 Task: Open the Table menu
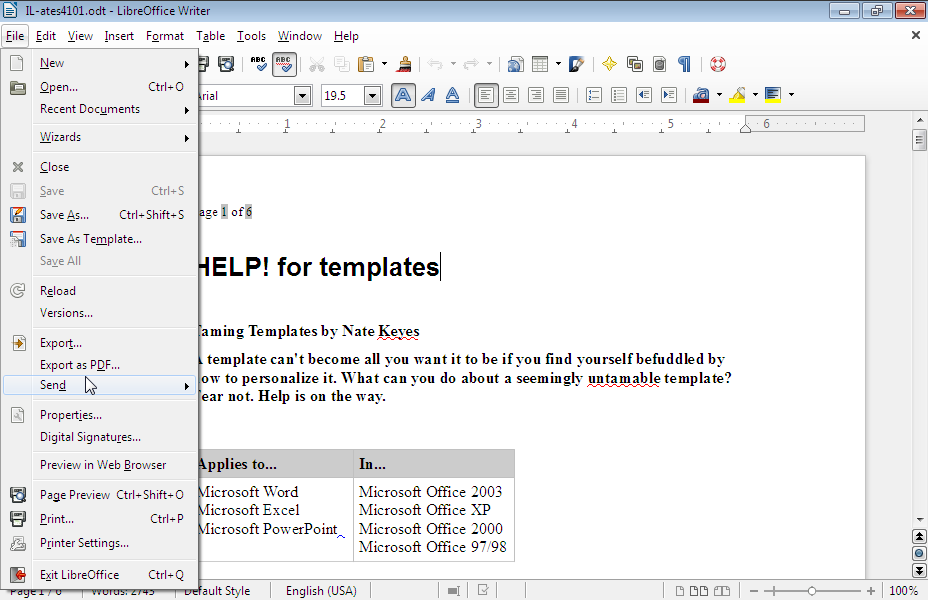pos(211,36)
